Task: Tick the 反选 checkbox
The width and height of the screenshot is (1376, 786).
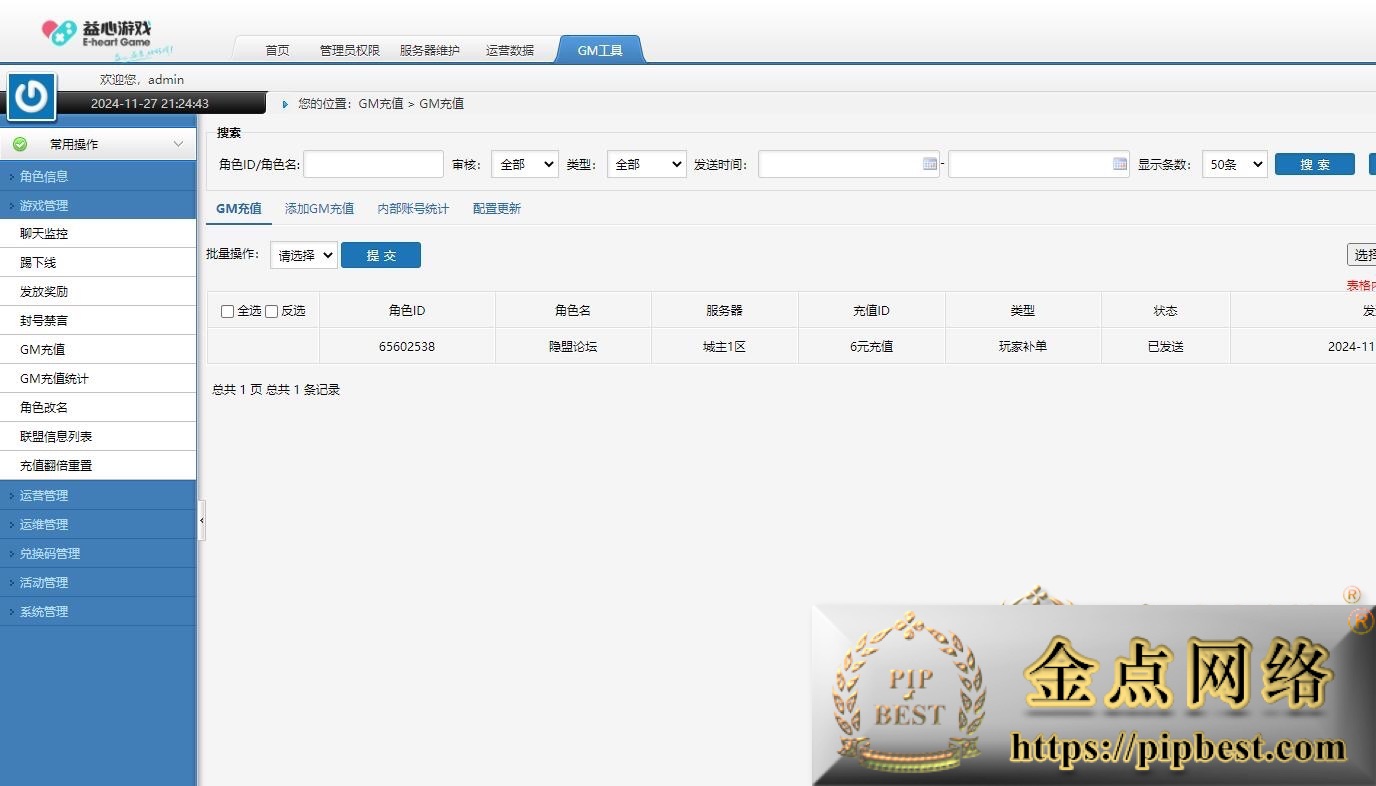Action: pyautogui.click(x=271, y=311)
